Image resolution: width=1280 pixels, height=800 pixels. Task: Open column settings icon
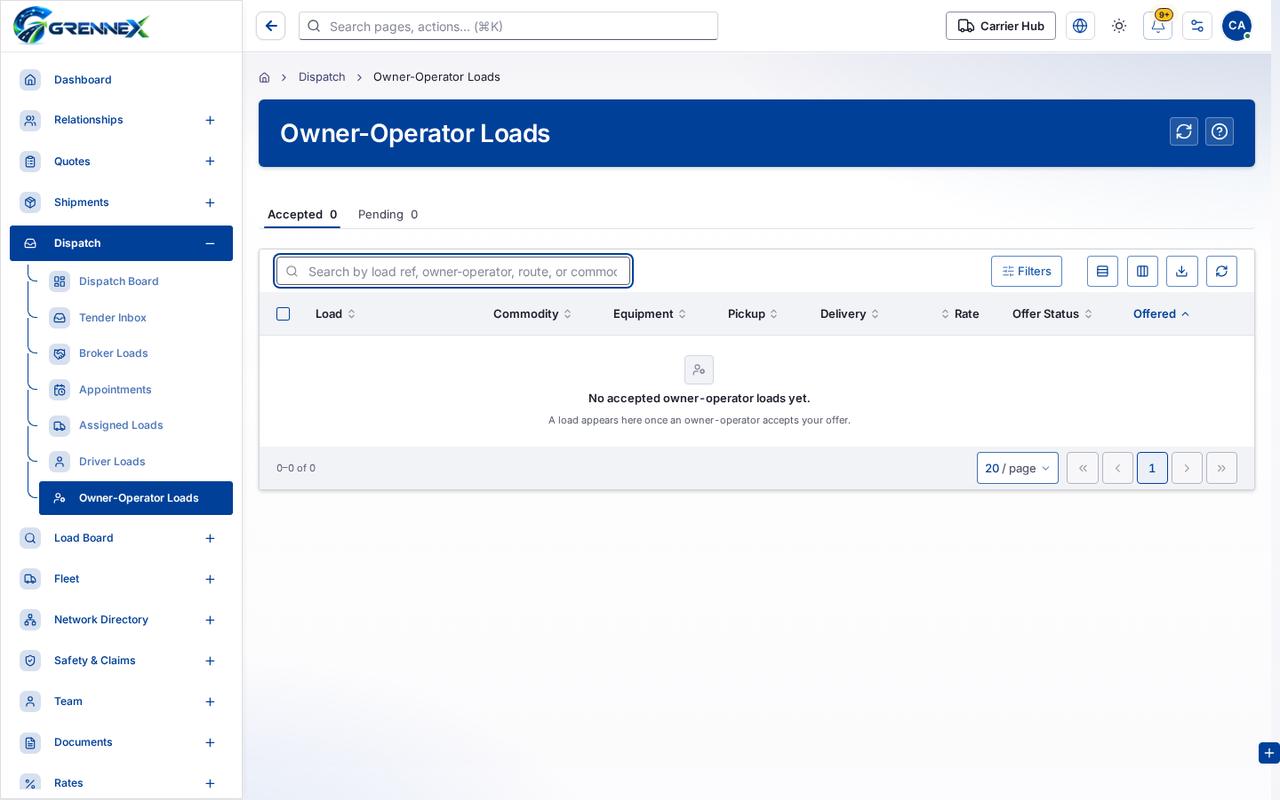pyautogui.click(x=1142, y=271)
